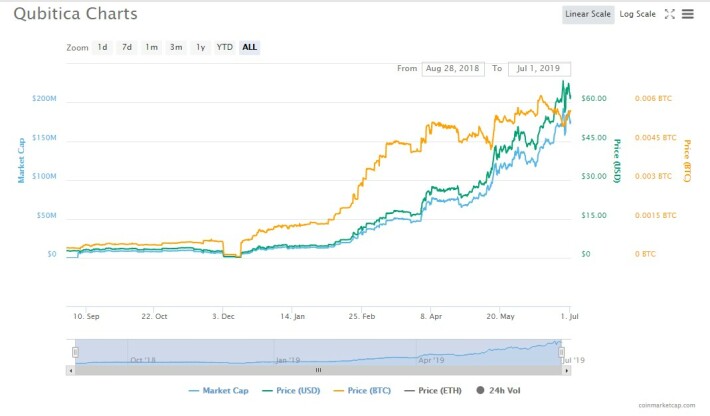Select the 3m zoom option
Image resolution: width=710 pixels, height=416 pixels.
(x=176, y=47)
